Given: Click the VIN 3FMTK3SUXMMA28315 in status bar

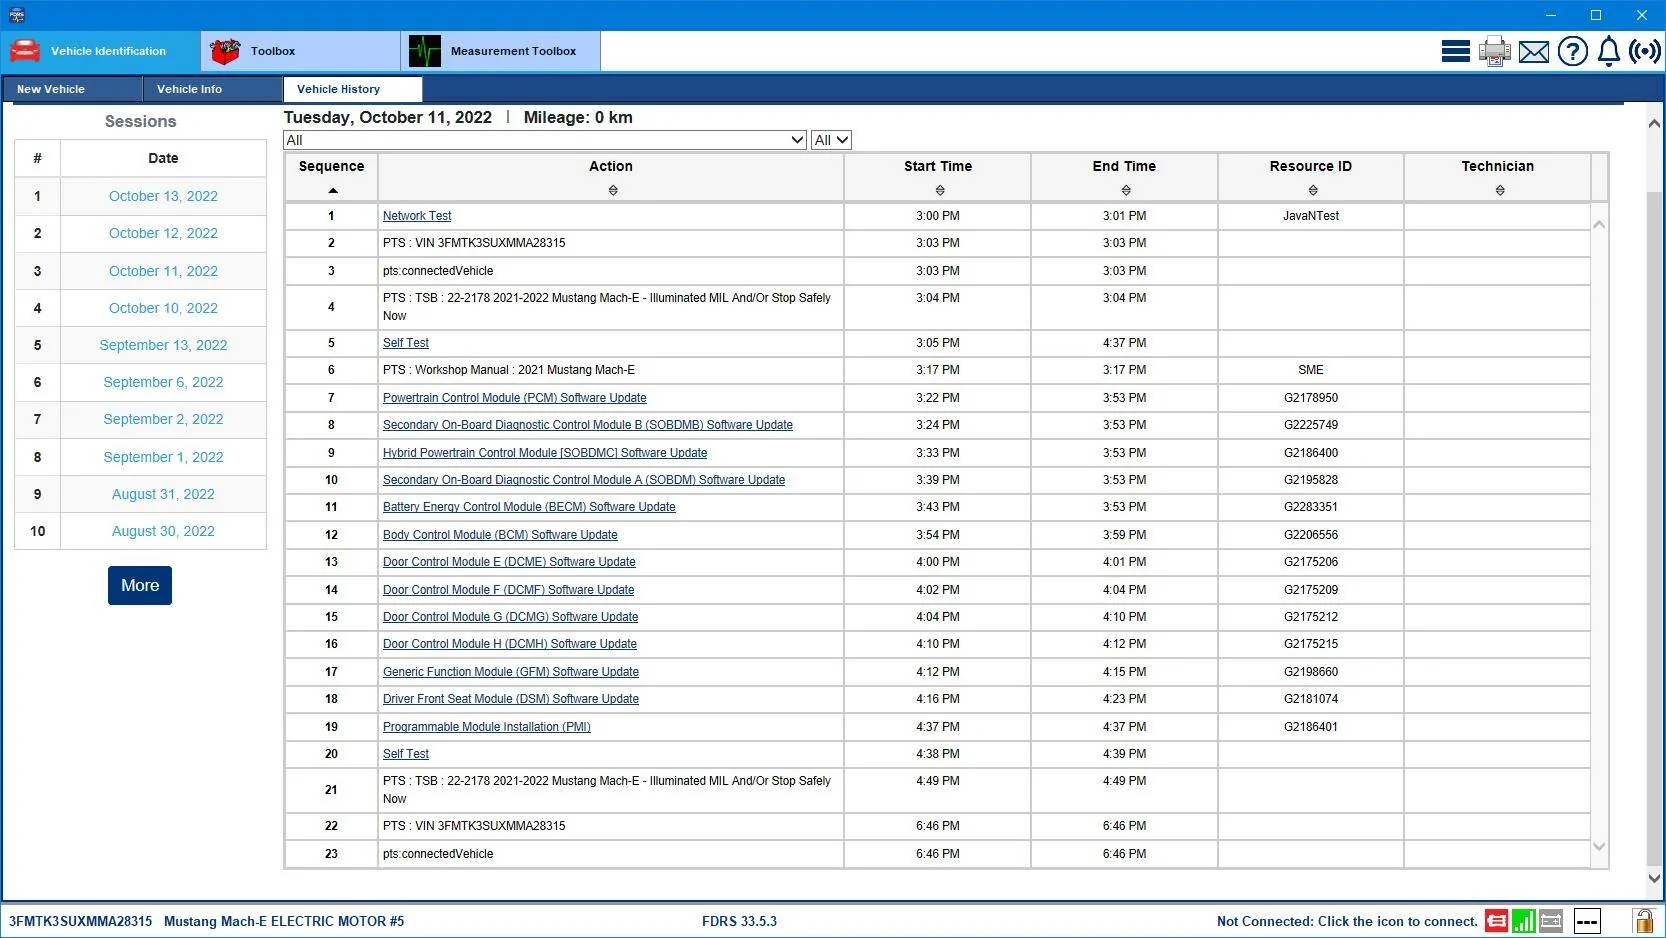Looking at the screenshot, I should pos(81,922).
